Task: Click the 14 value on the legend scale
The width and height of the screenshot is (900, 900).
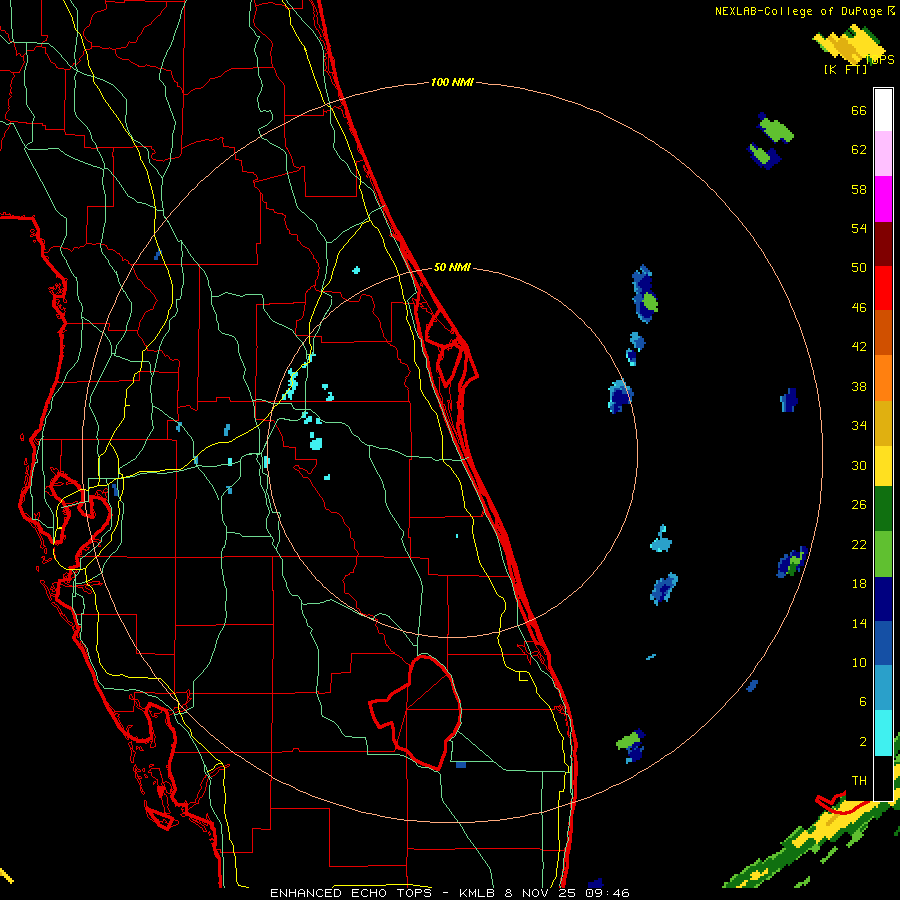Action: tap(859, 623)
